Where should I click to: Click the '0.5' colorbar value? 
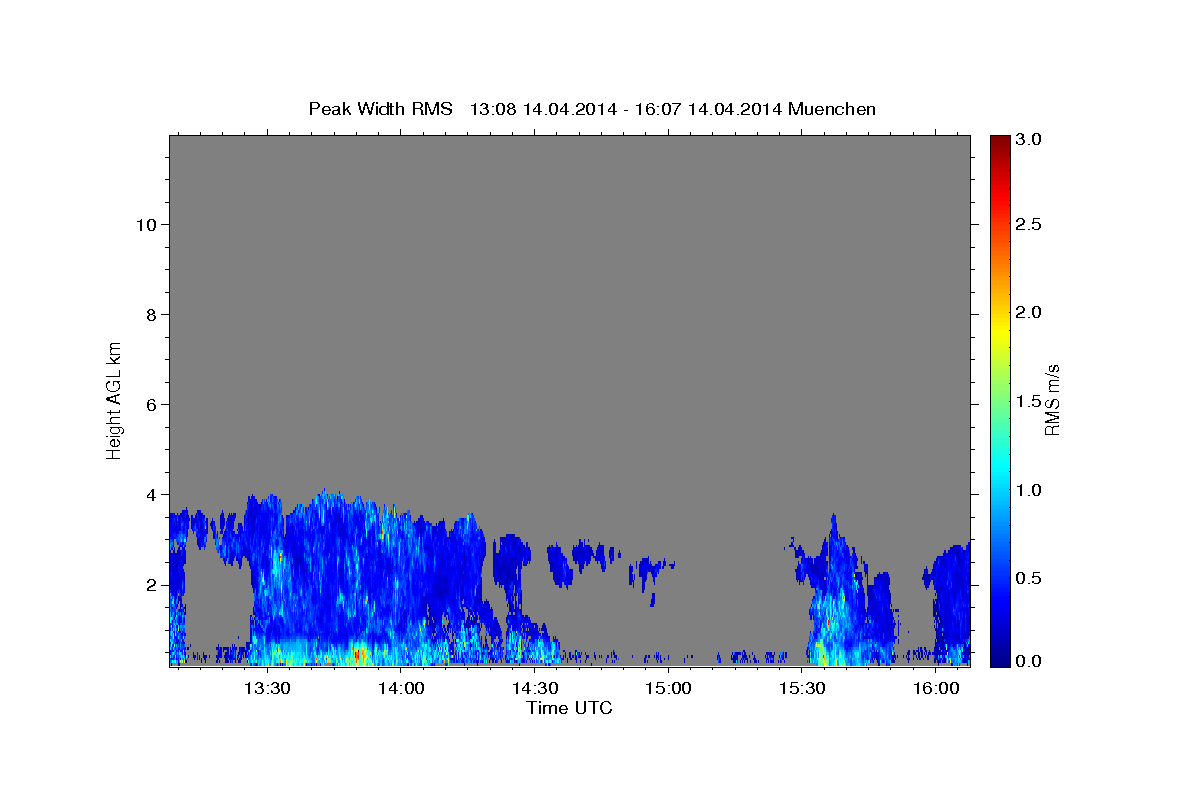coord(1027,578)
